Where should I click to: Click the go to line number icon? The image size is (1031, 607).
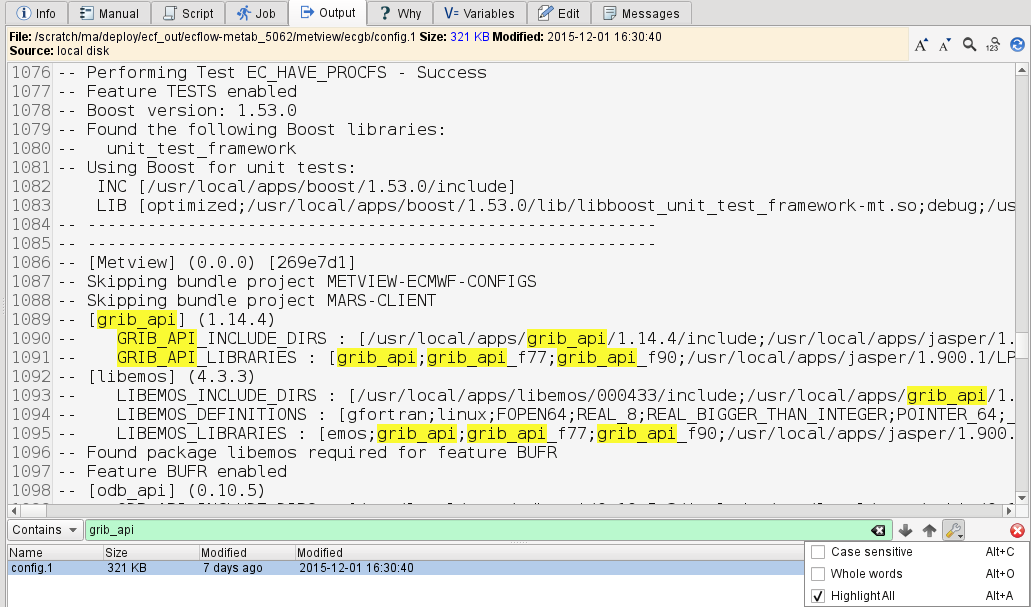tap(993, 44)
